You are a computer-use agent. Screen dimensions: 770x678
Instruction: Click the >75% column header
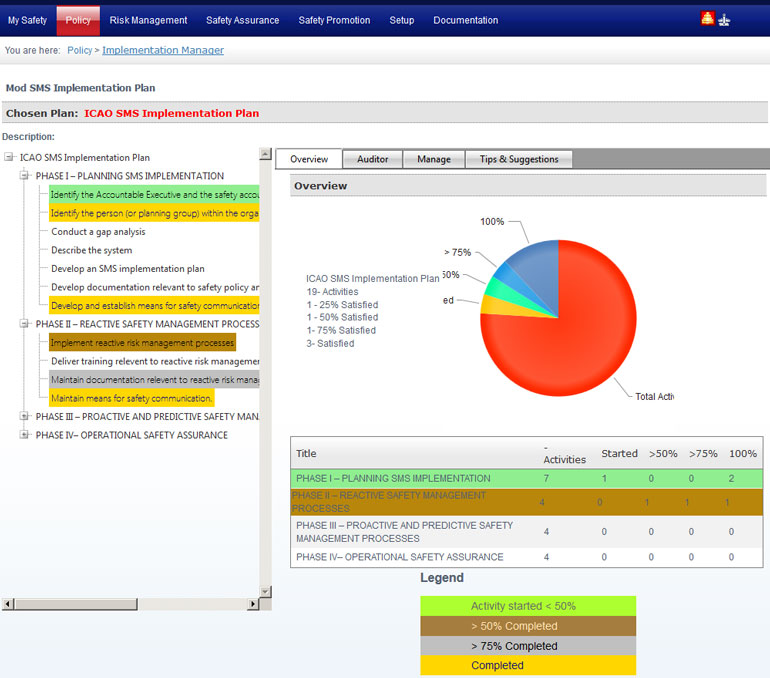[703, 453]
